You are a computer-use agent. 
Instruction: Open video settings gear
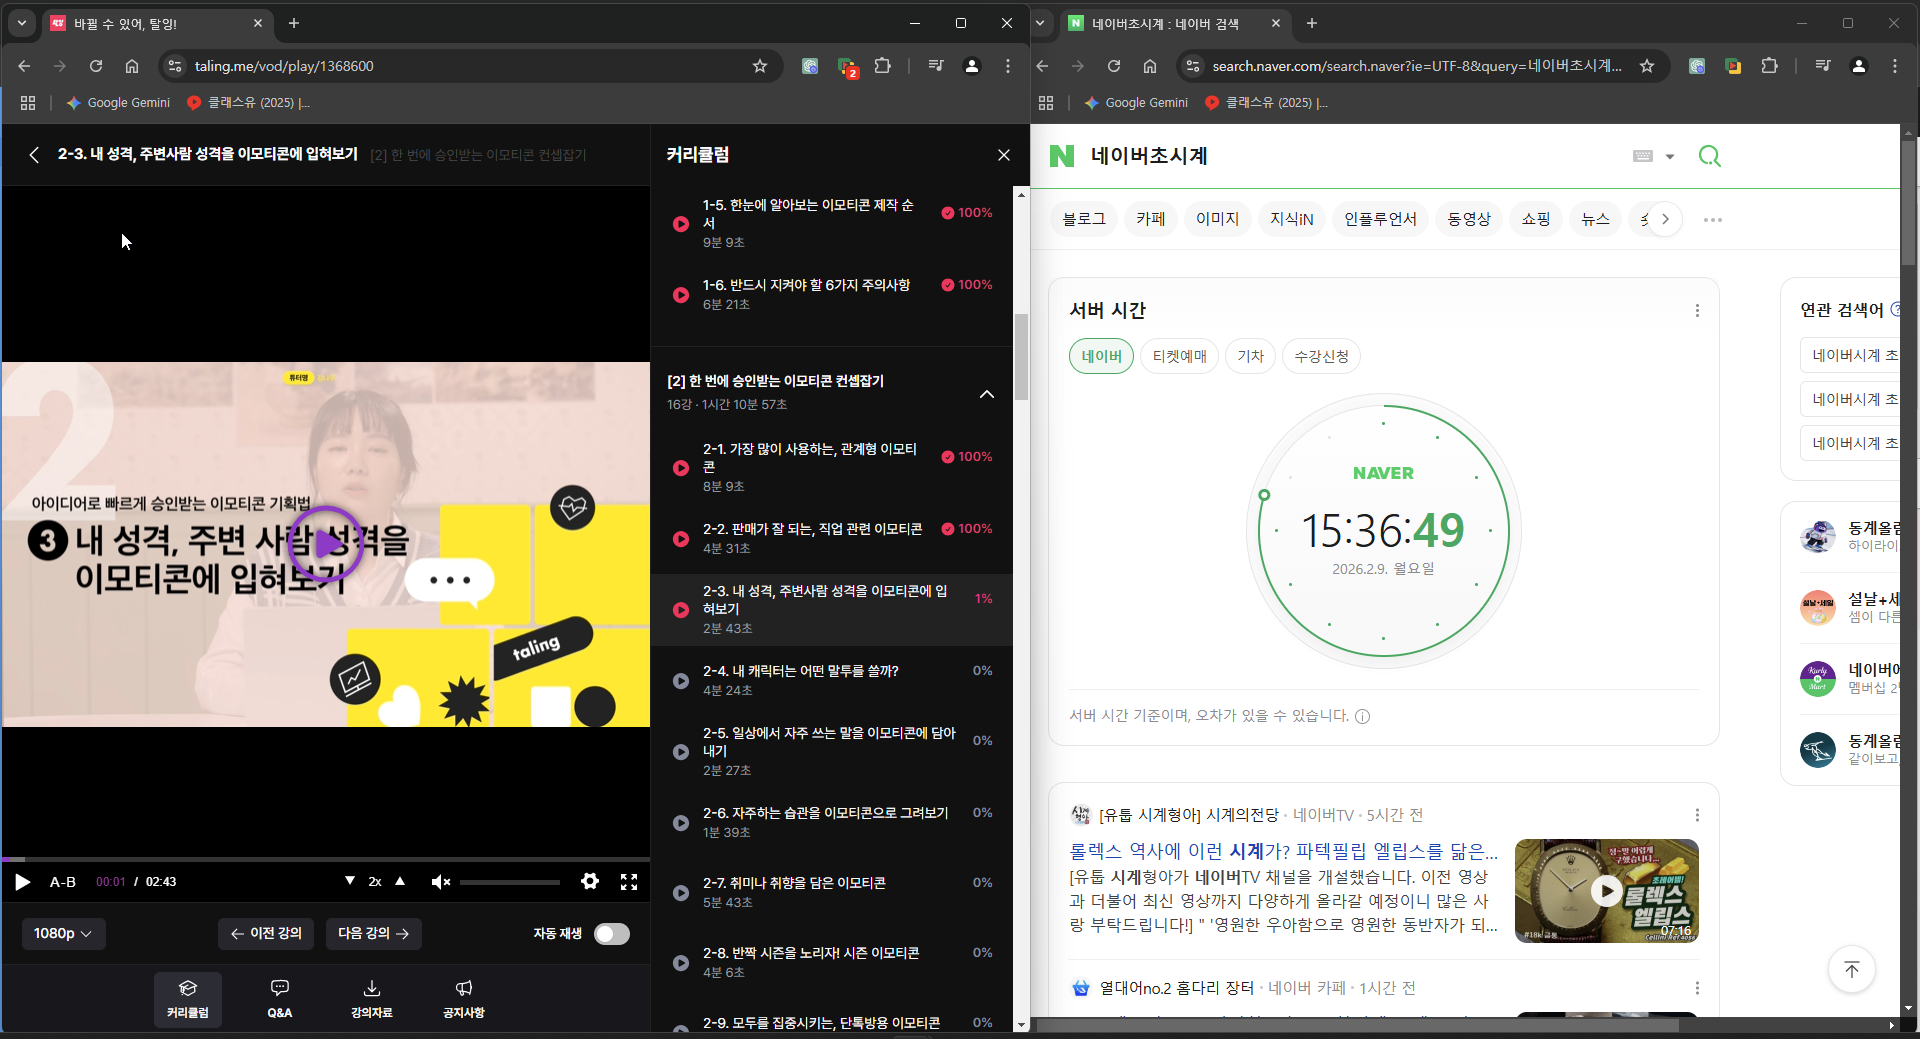[x=590, y=881]
